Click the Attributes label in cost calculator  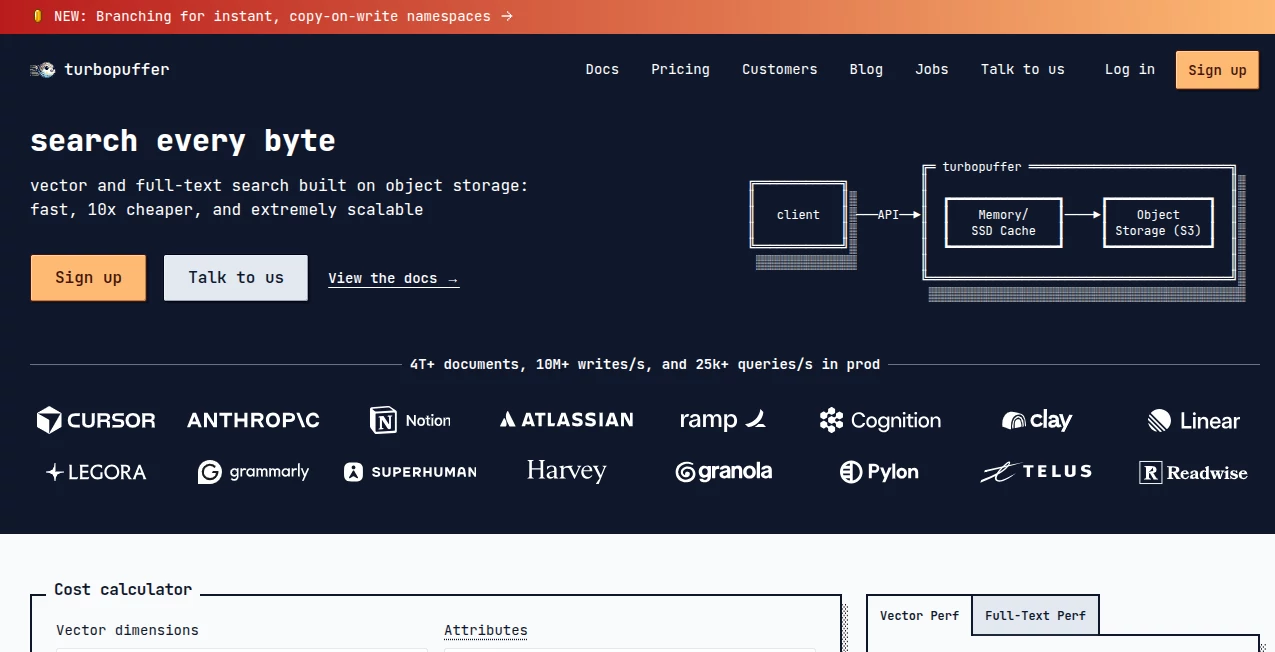[486, 630]
